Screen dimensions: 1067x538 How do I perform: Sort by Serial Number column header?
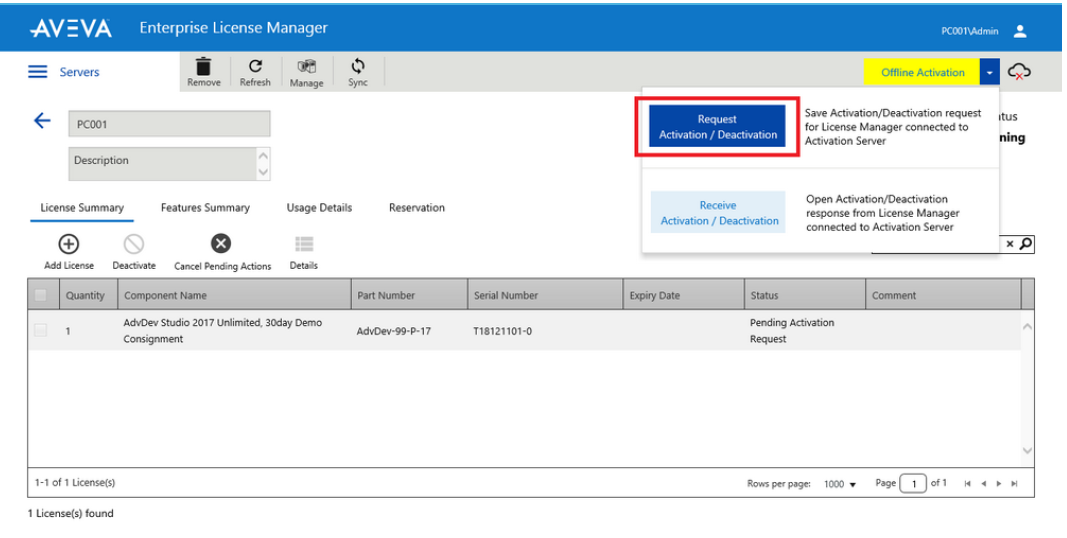tap(545, 295)
